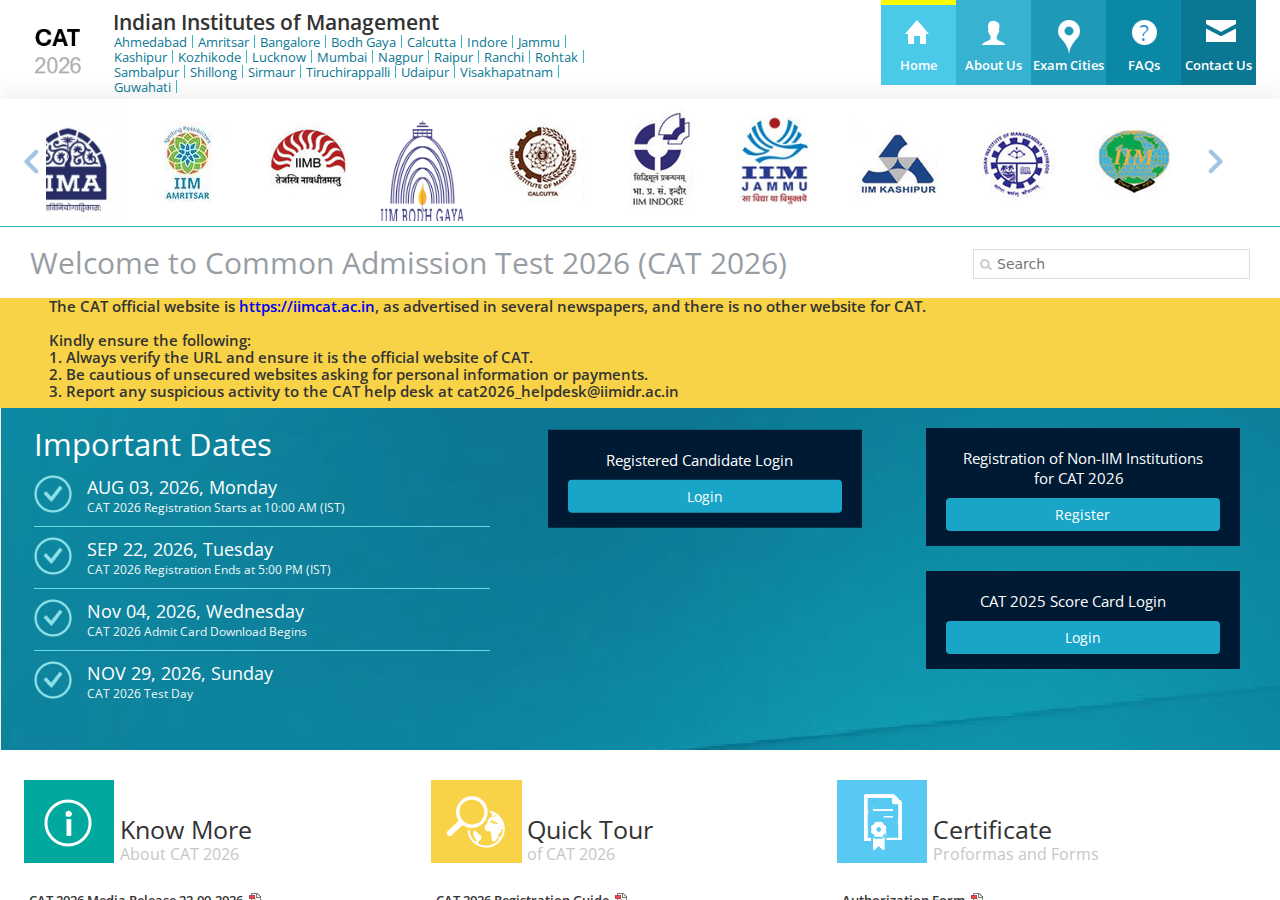
Task: Open the Mumbai institute link
Action: click(x=342, y=57)
